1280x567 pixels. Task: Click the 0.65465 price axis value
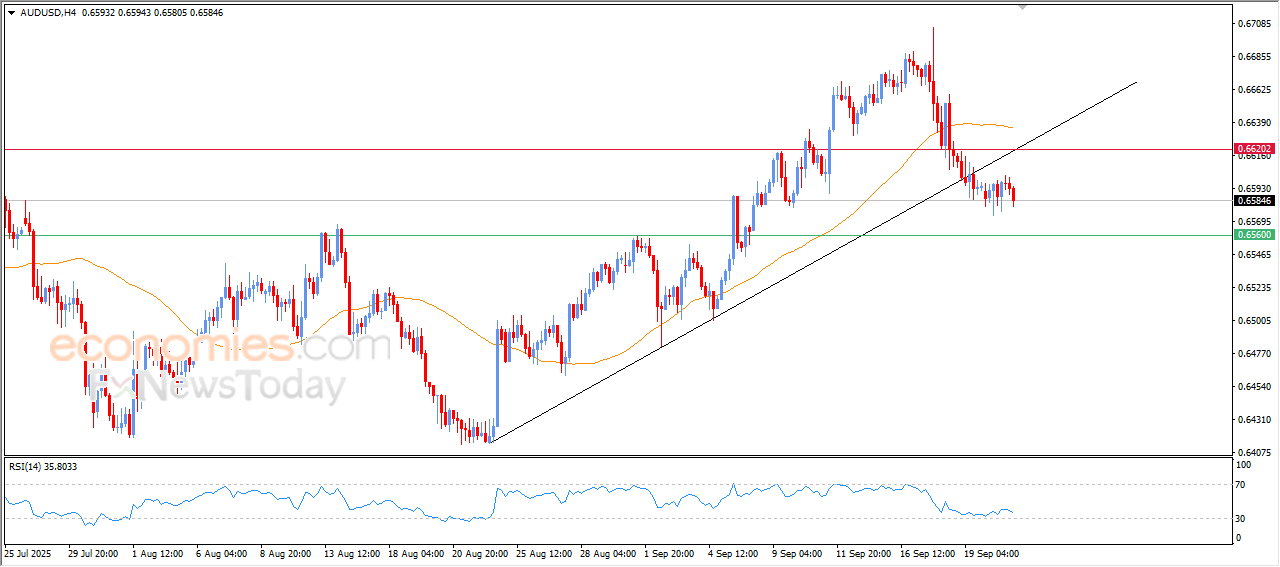(x=1254, y=254)
